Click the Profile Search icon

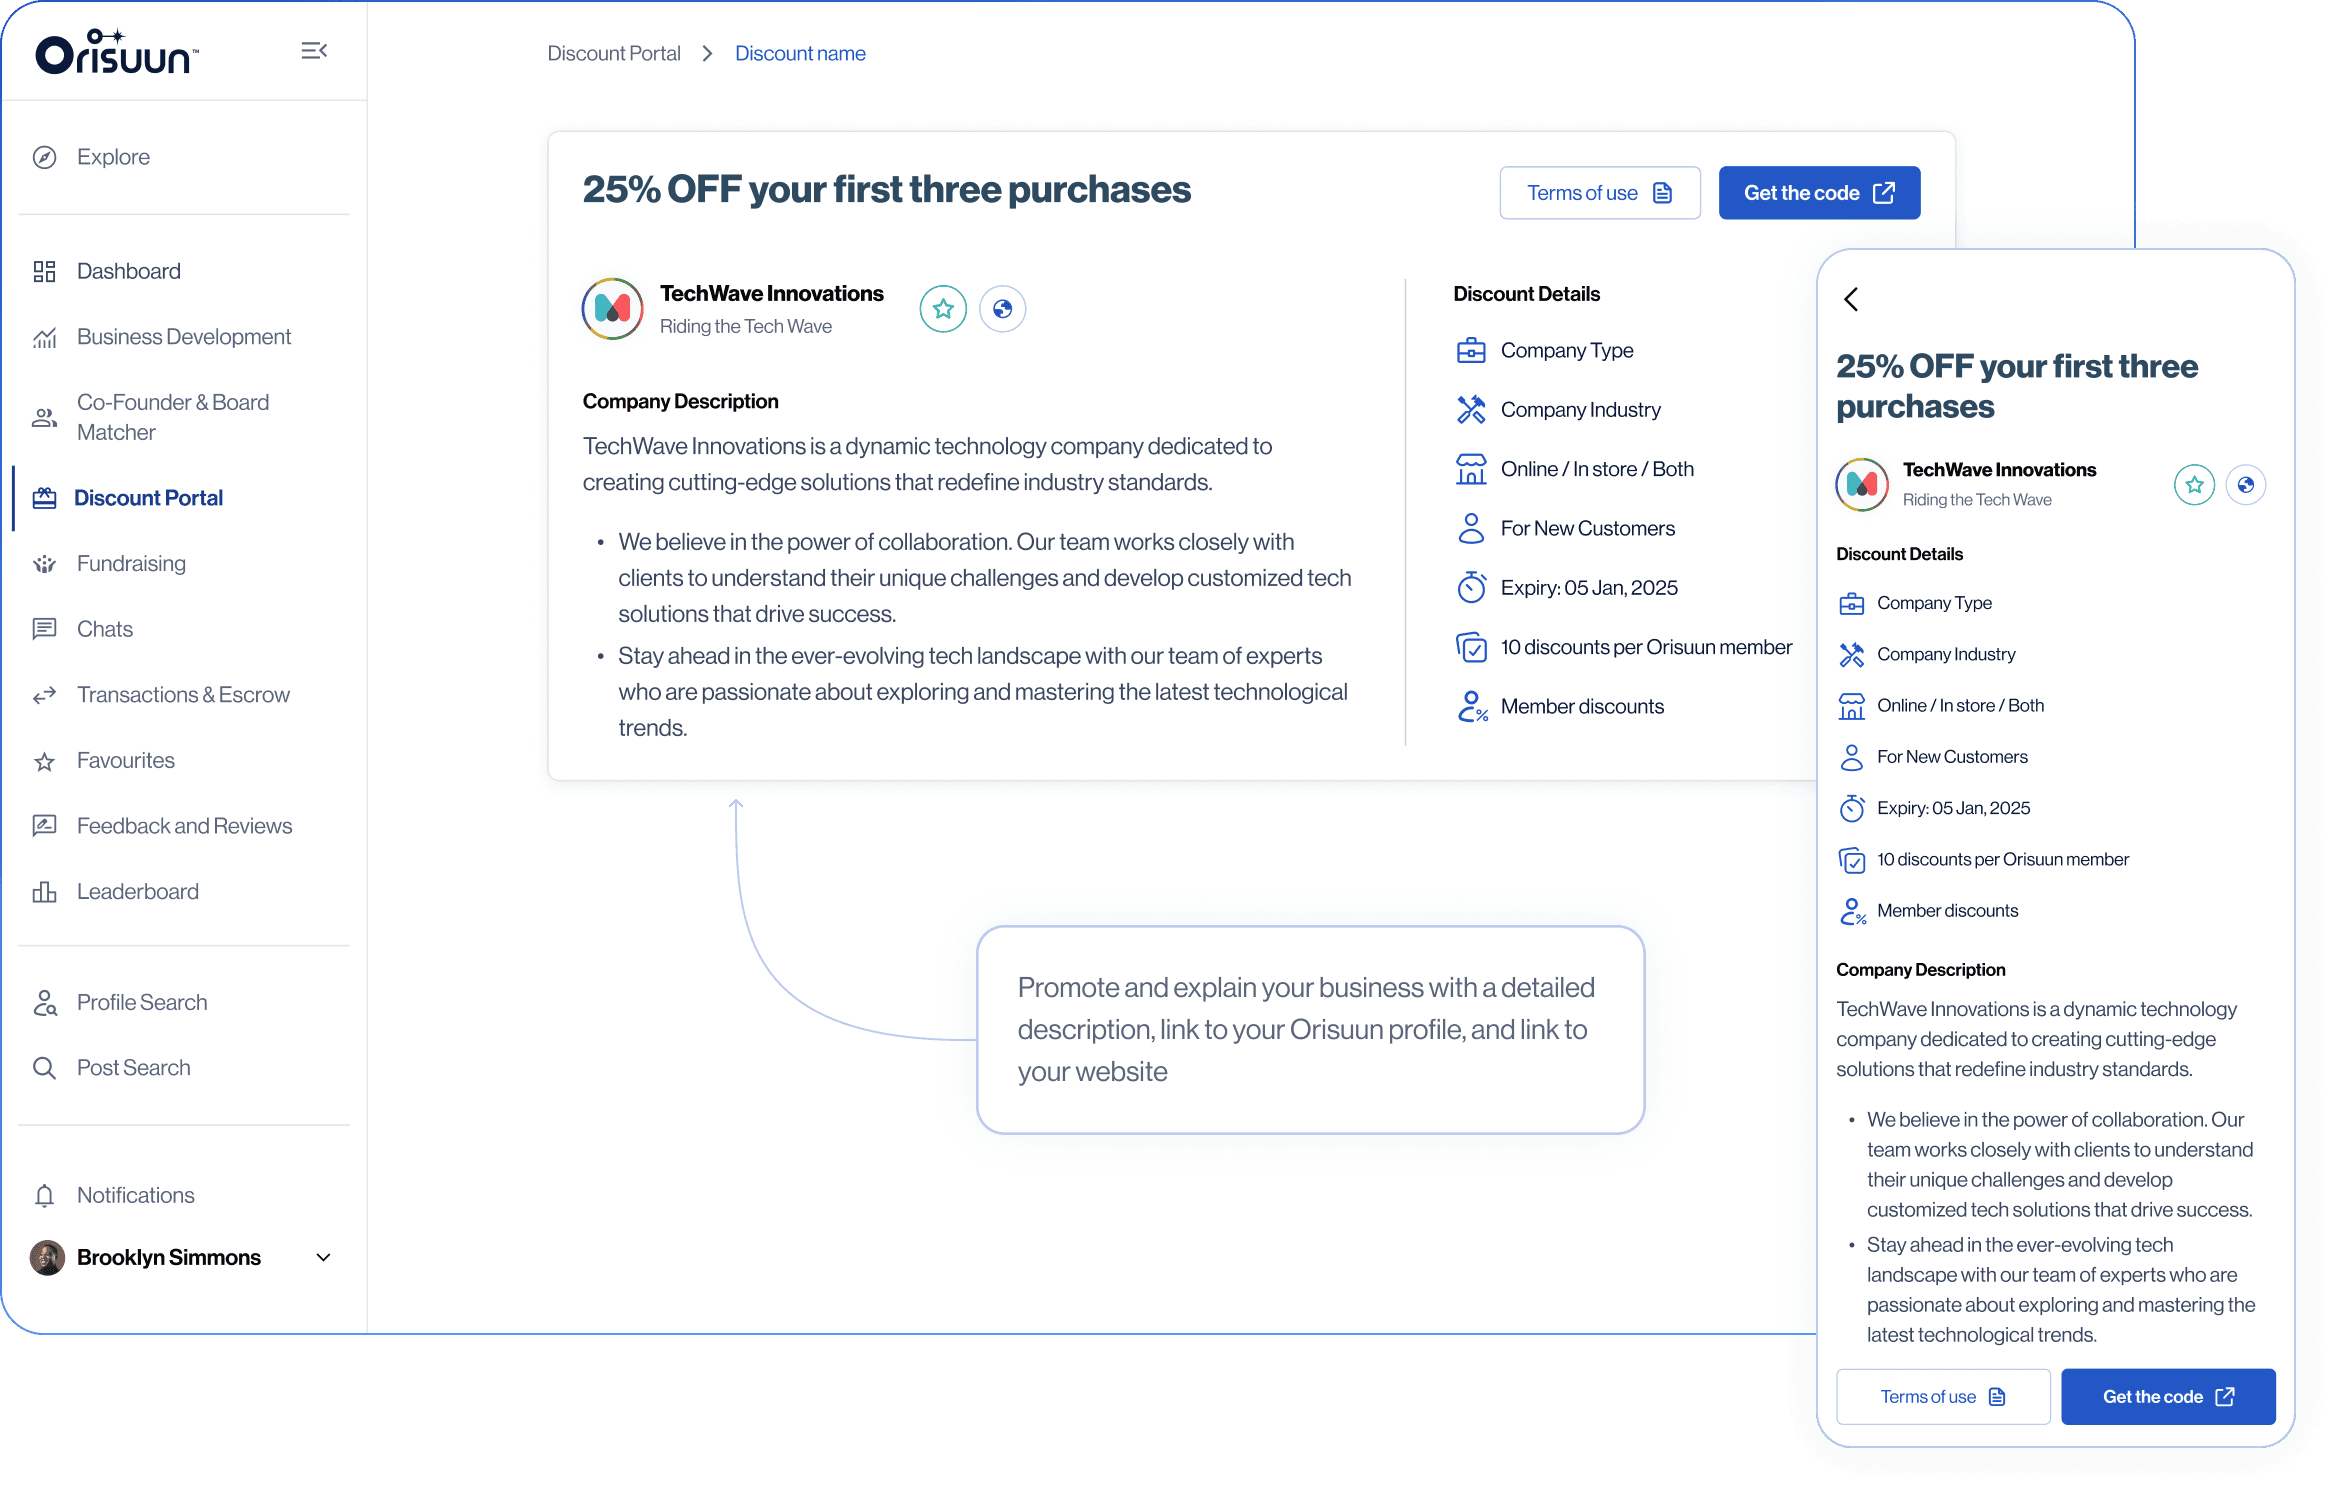coord(44,1003)
